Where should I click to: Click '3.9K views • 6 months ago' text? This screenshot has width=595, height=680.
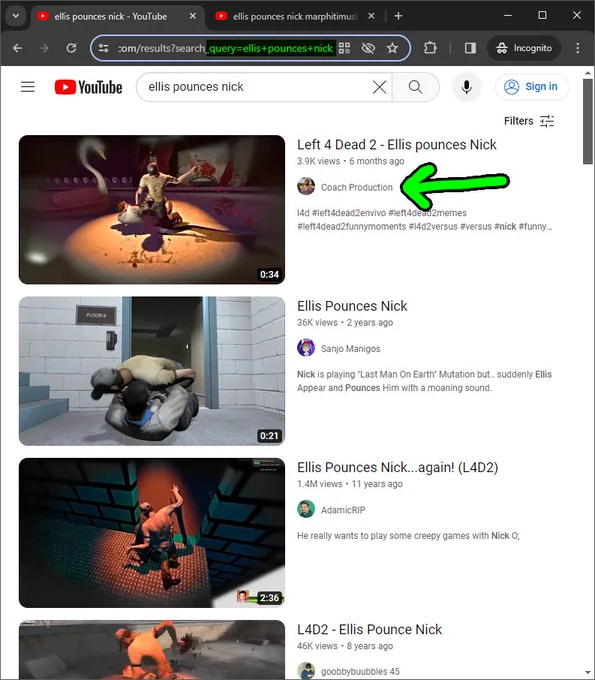click(x=350, y=161)
